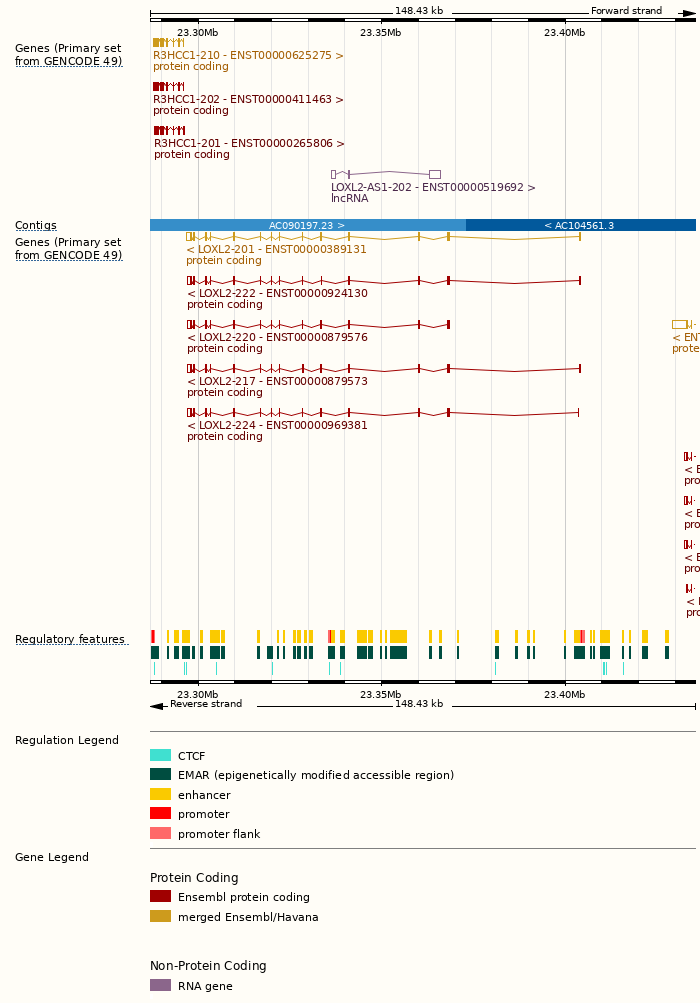Select contig AC090197.23 on the Contigs track
The width and height of the screenshot is (700, 1003).
307,225
